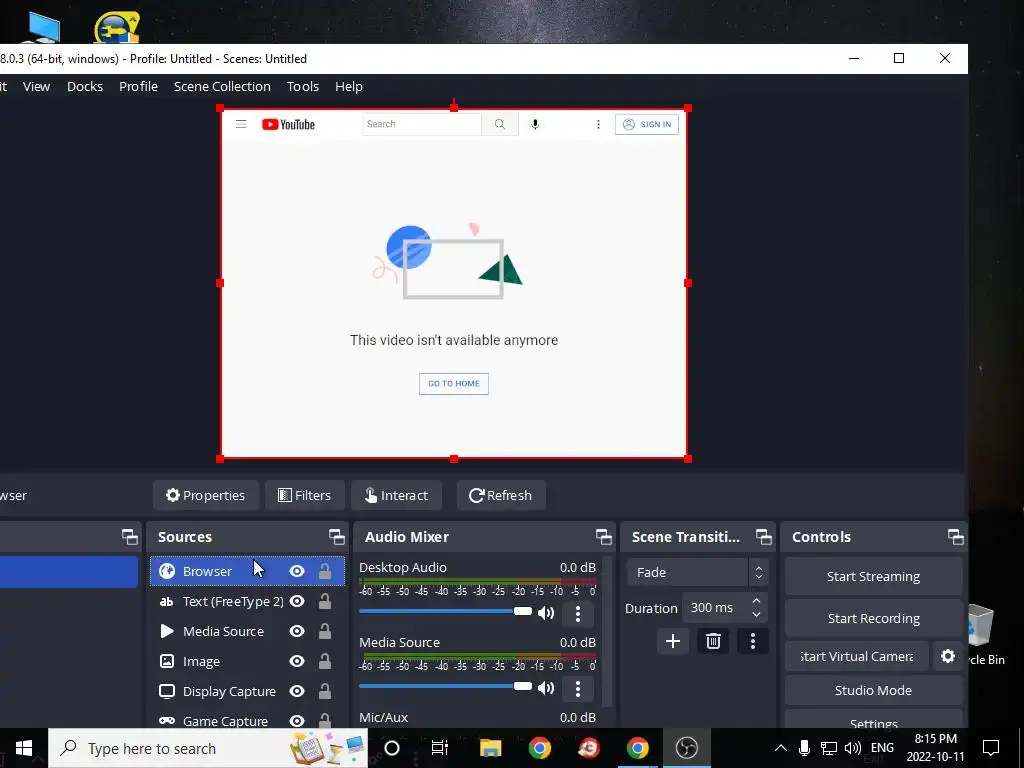Viewport: 1024px width, 768px height.
Task: Open the Tools menu
Action: point(303,86)
